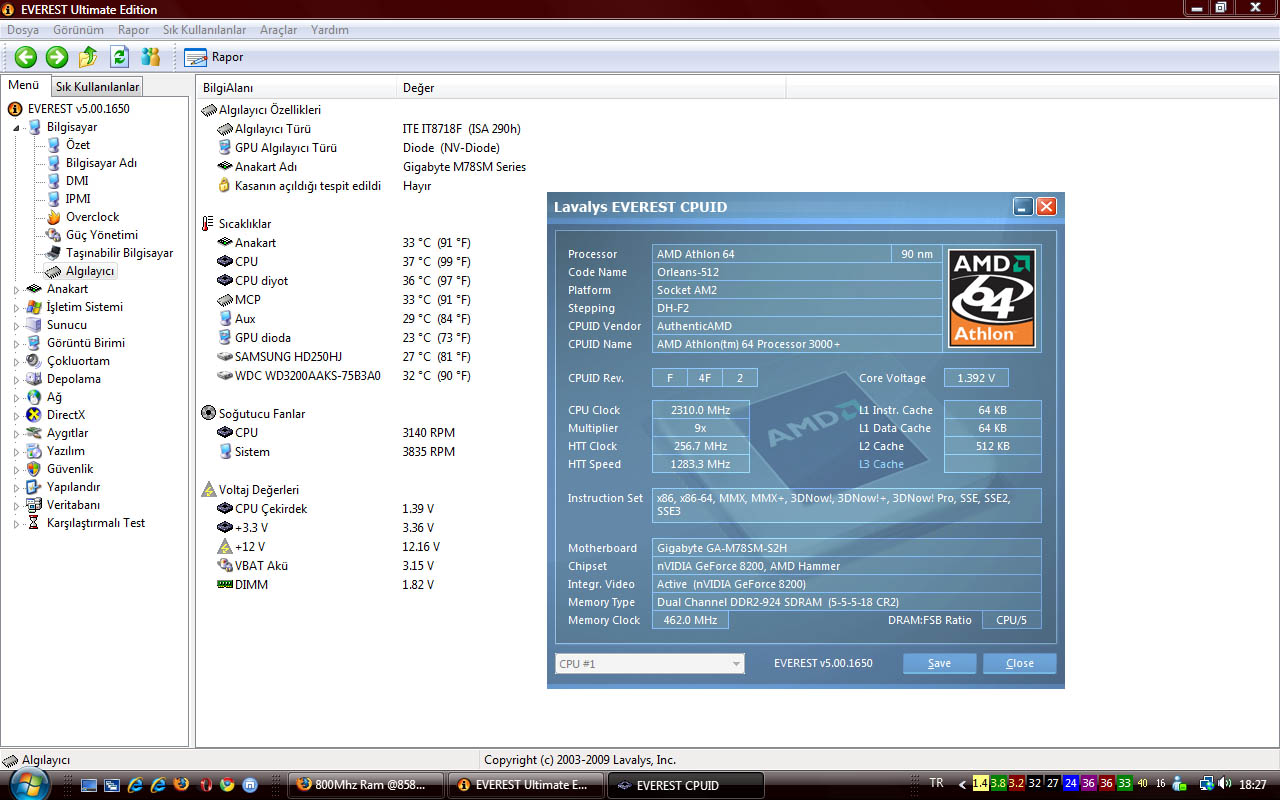Click the users icon in the toolbar
The width and height of the screenshot is (1280, 800).
151,57
